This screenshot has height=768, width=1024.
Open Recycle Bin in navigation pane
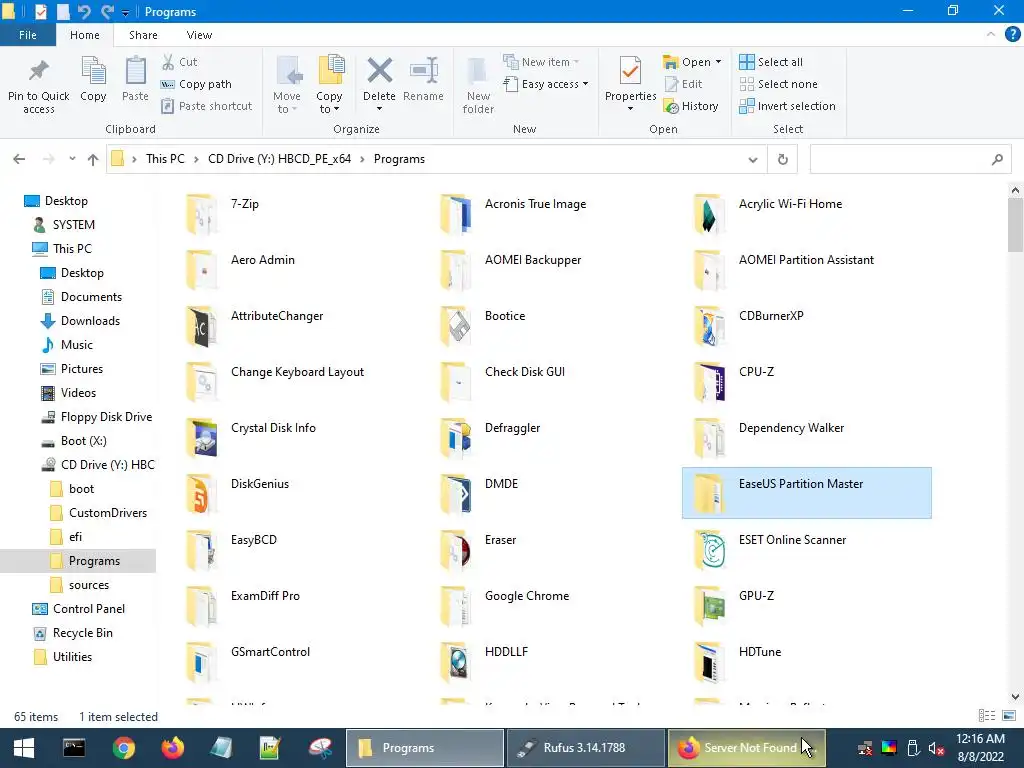tap(82, 633)
